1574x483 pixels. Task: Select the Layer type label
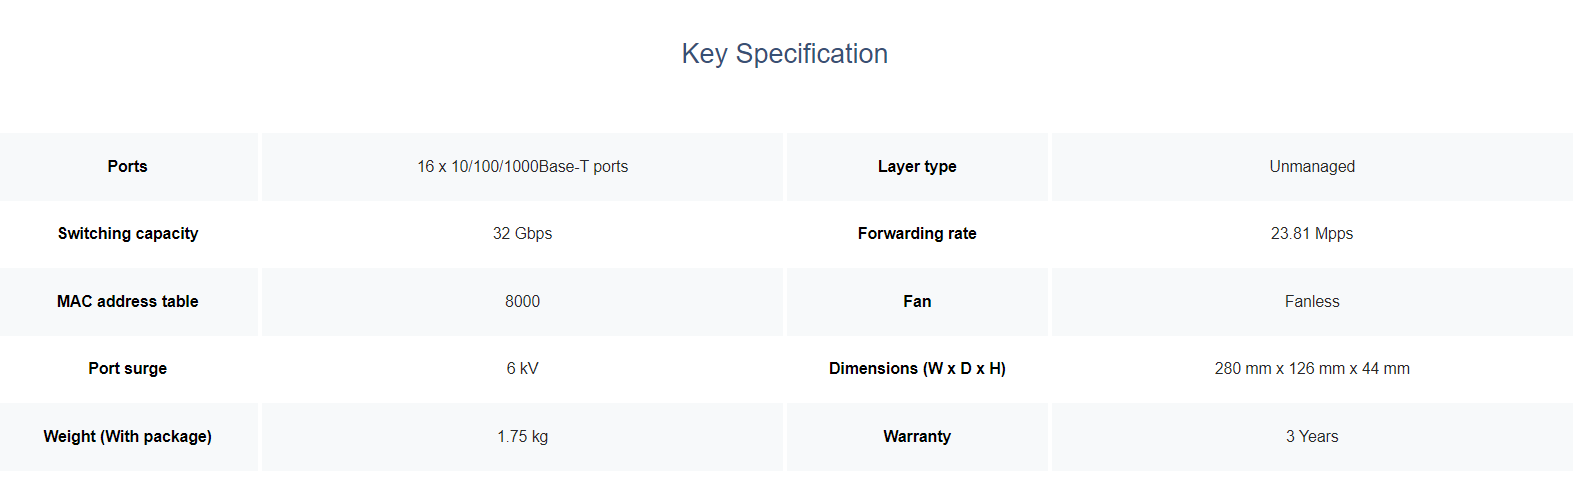[917, 167]
